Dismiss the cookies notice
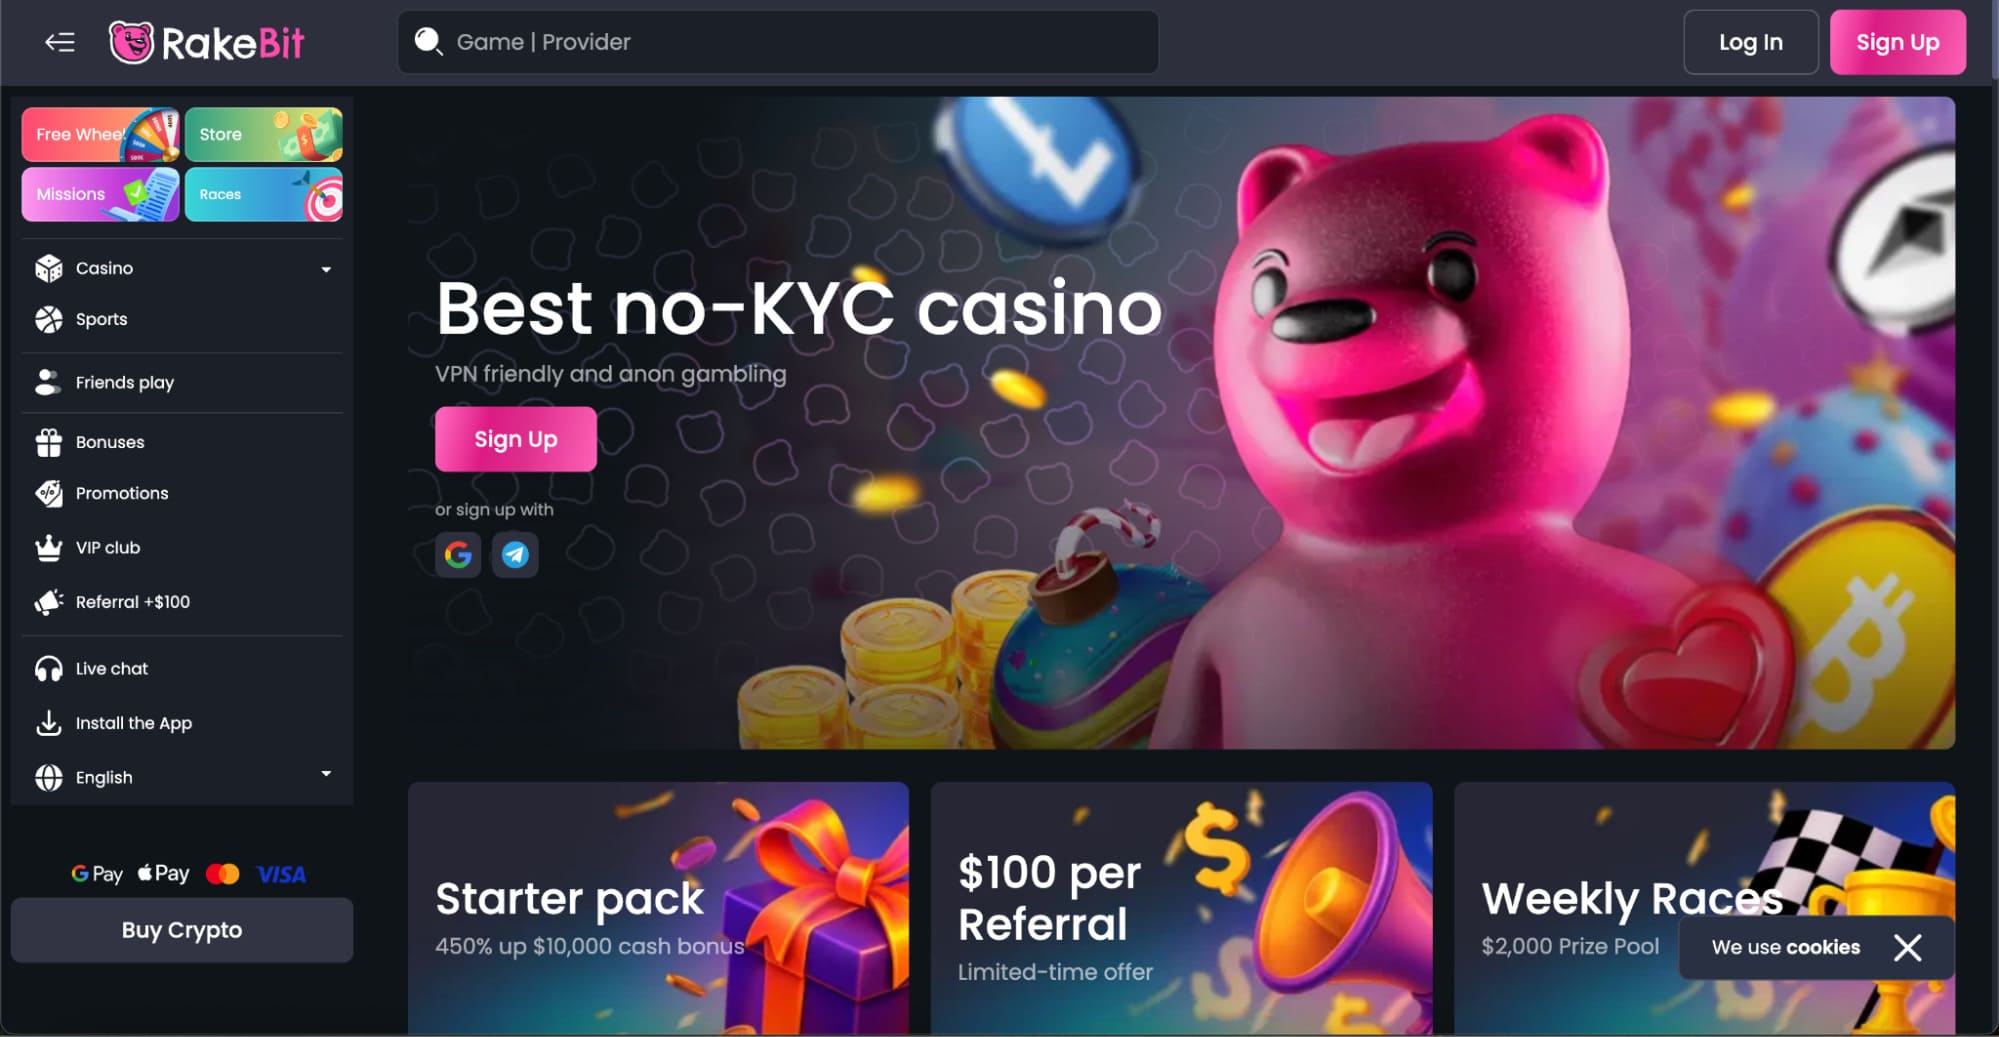 click(1907, 947)
